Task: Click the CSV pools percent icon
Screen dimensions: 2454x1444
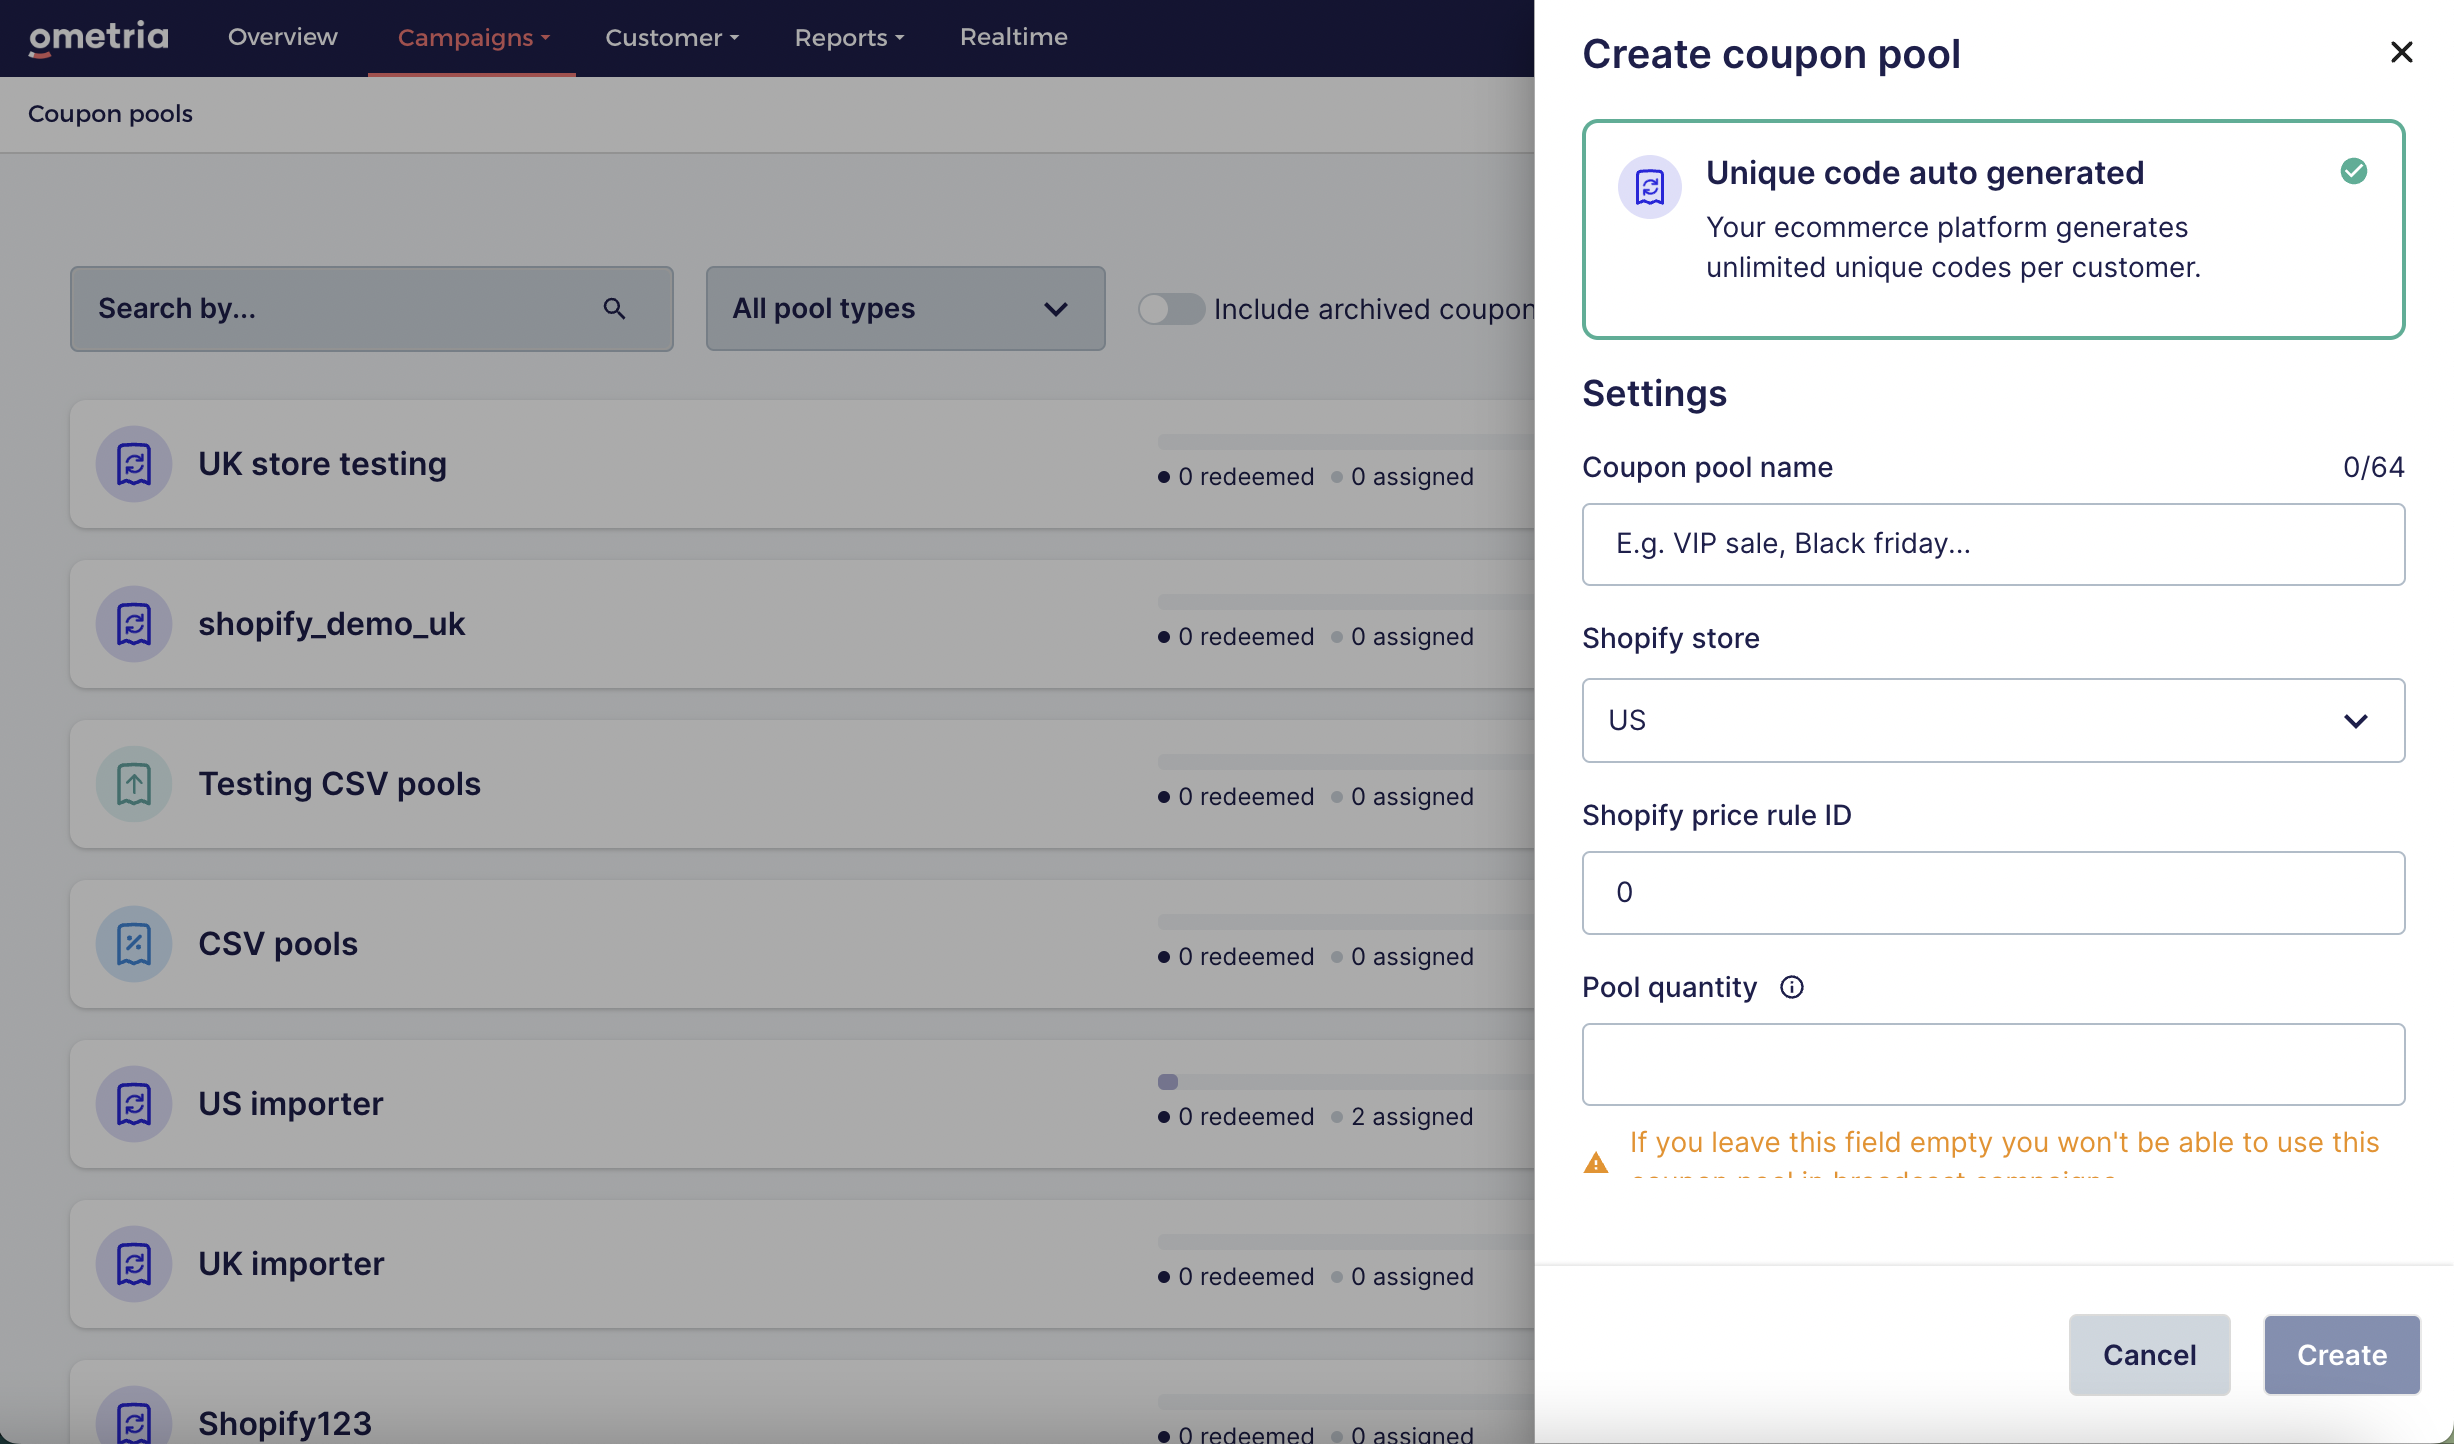Action: tap(134, 944)
